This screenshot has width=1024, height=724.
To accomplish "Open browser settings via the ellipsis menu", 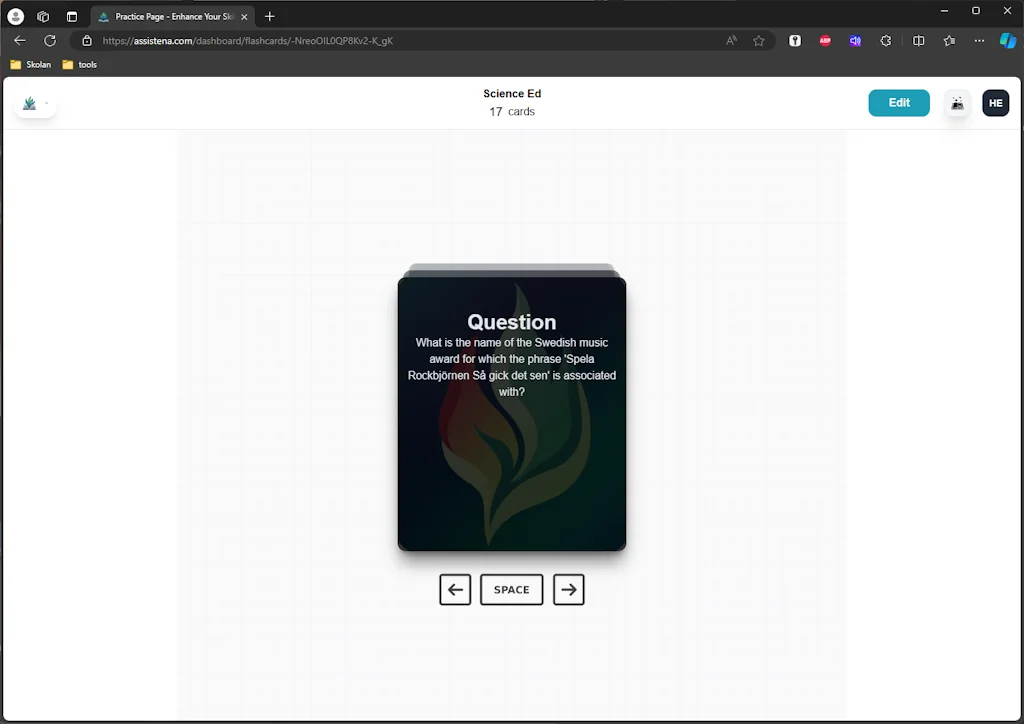I will pyautogui.click(x=978, y=41).
